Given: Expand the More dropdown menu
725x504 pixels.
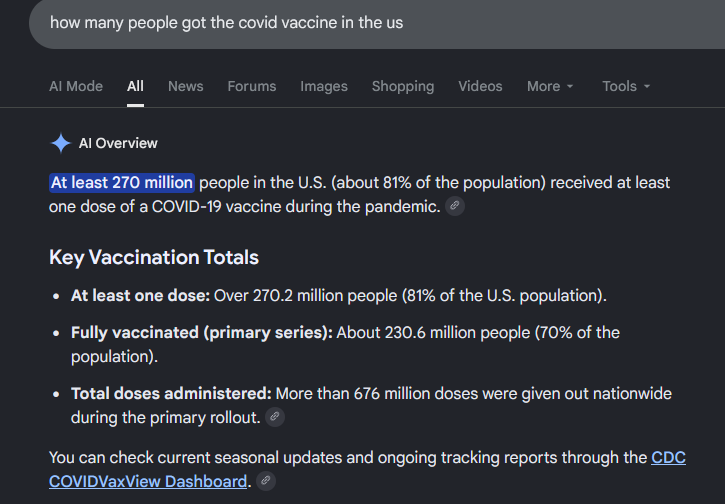Looking at the screenshot, I should tap(550, 86).
